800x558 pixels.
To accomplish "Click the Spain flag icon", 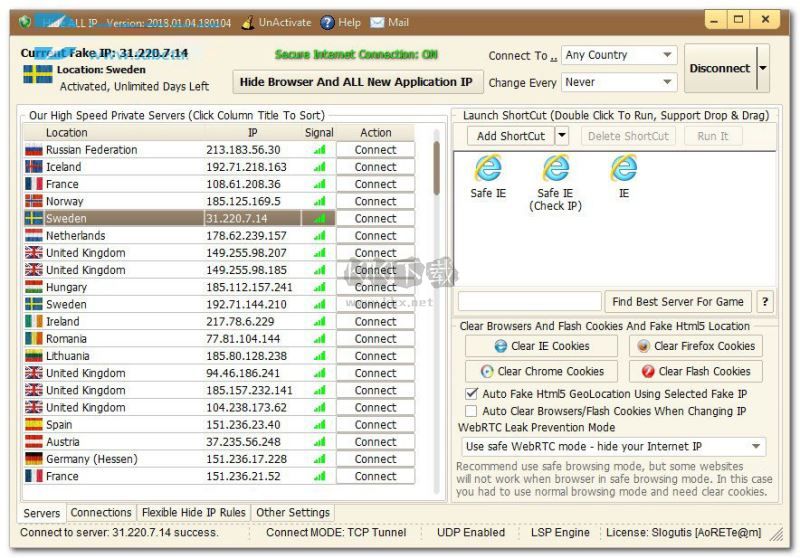I will [x=34, y=424].
